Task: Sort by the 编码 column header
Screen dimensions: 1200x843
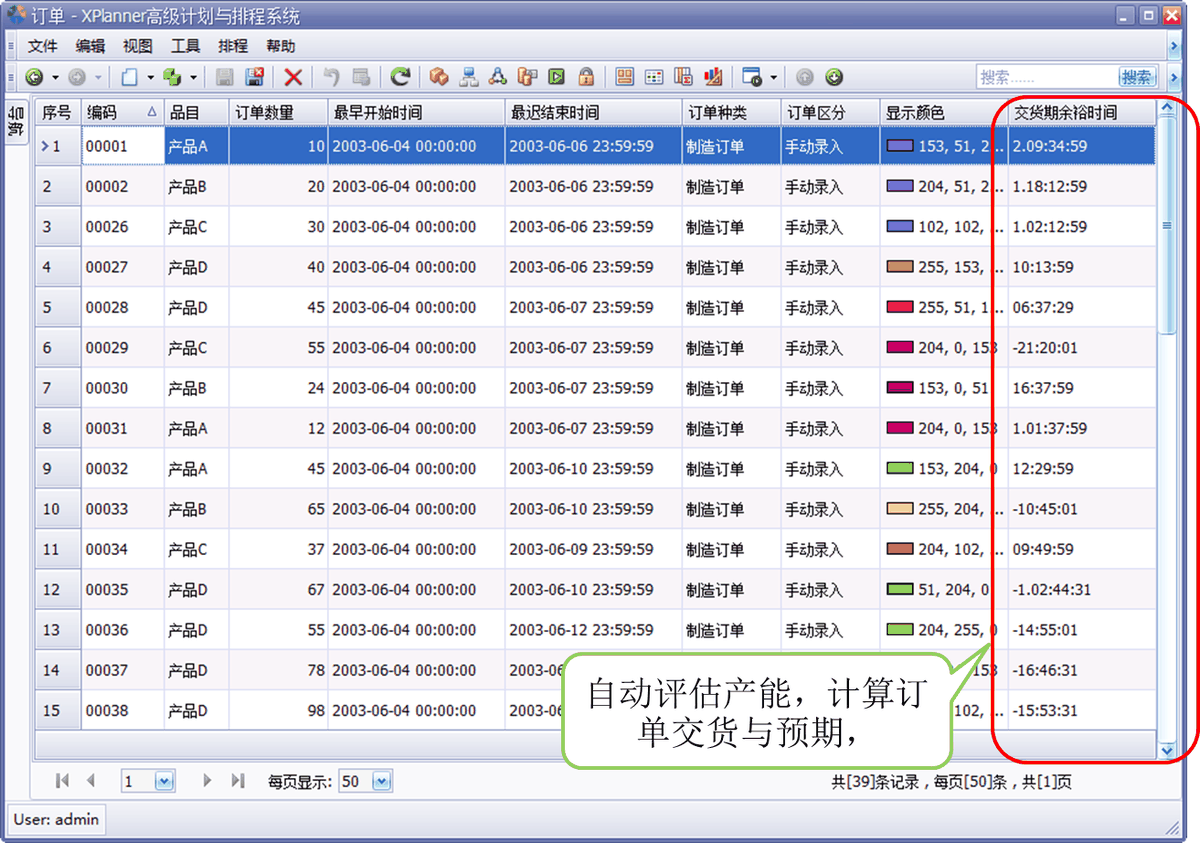Action: point(122,113)
